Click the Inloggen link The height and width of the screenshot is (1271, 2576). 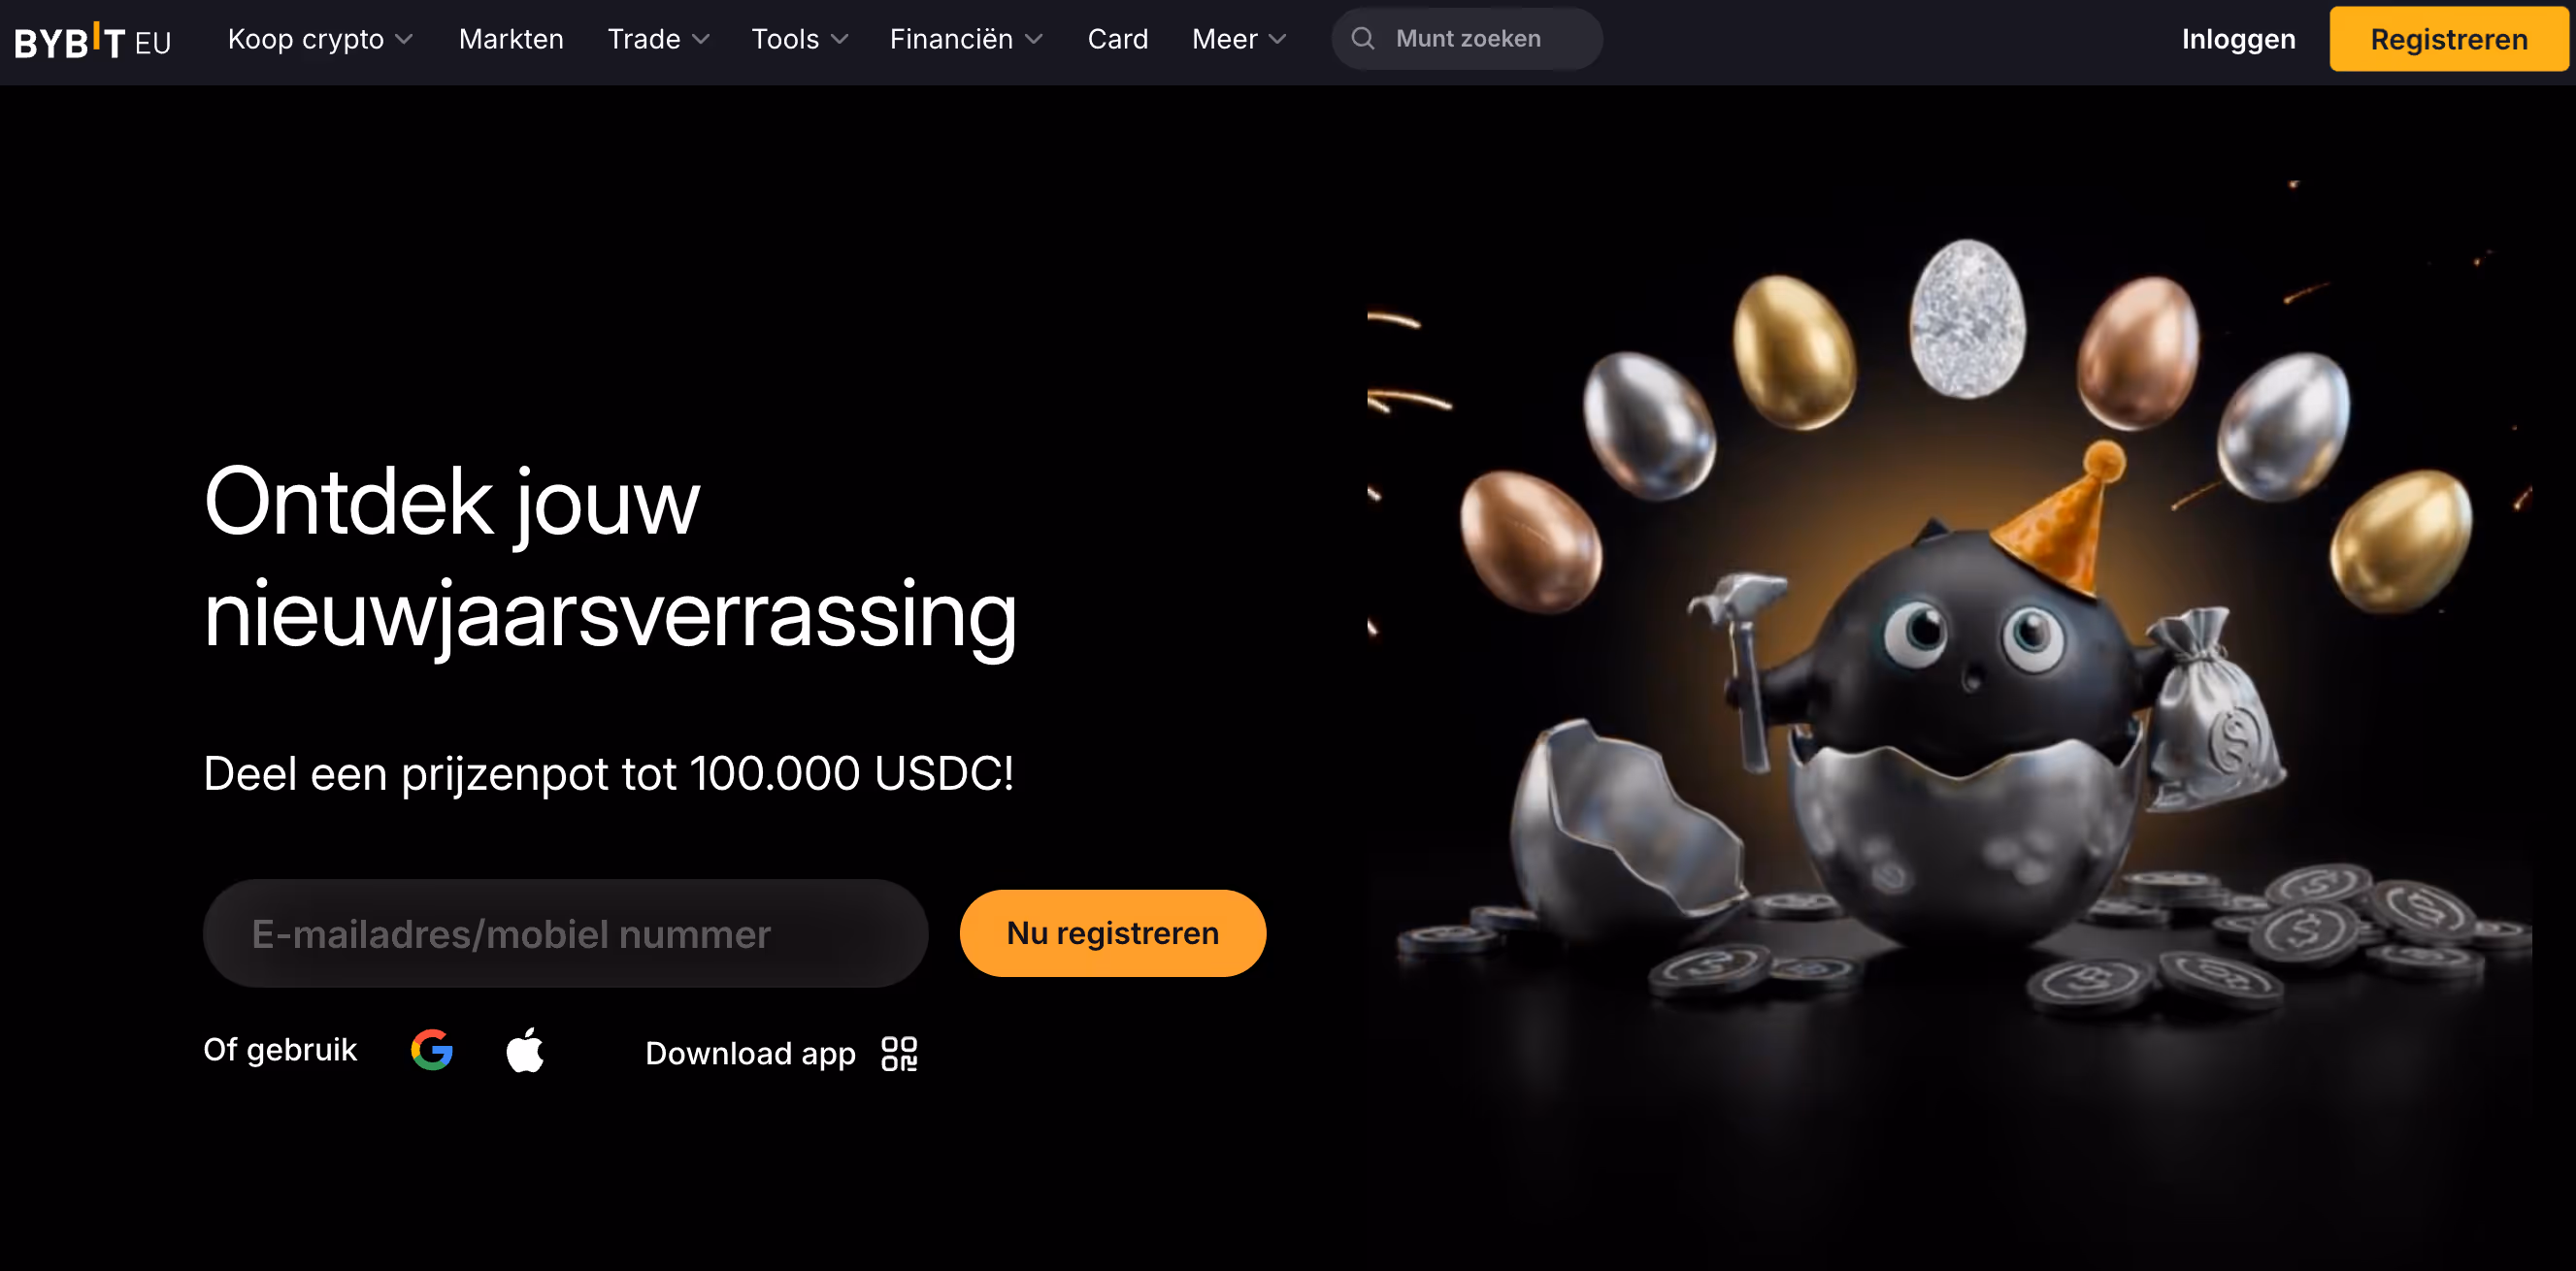[x=2238, y=39]
